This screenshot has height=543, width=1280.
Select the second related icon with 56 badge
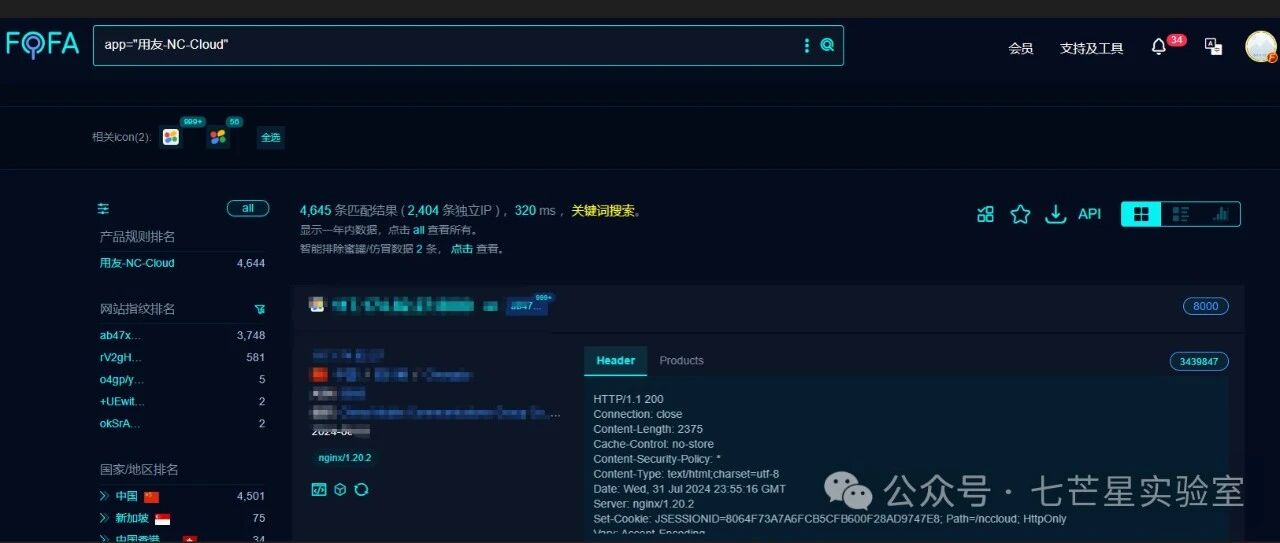217,137
